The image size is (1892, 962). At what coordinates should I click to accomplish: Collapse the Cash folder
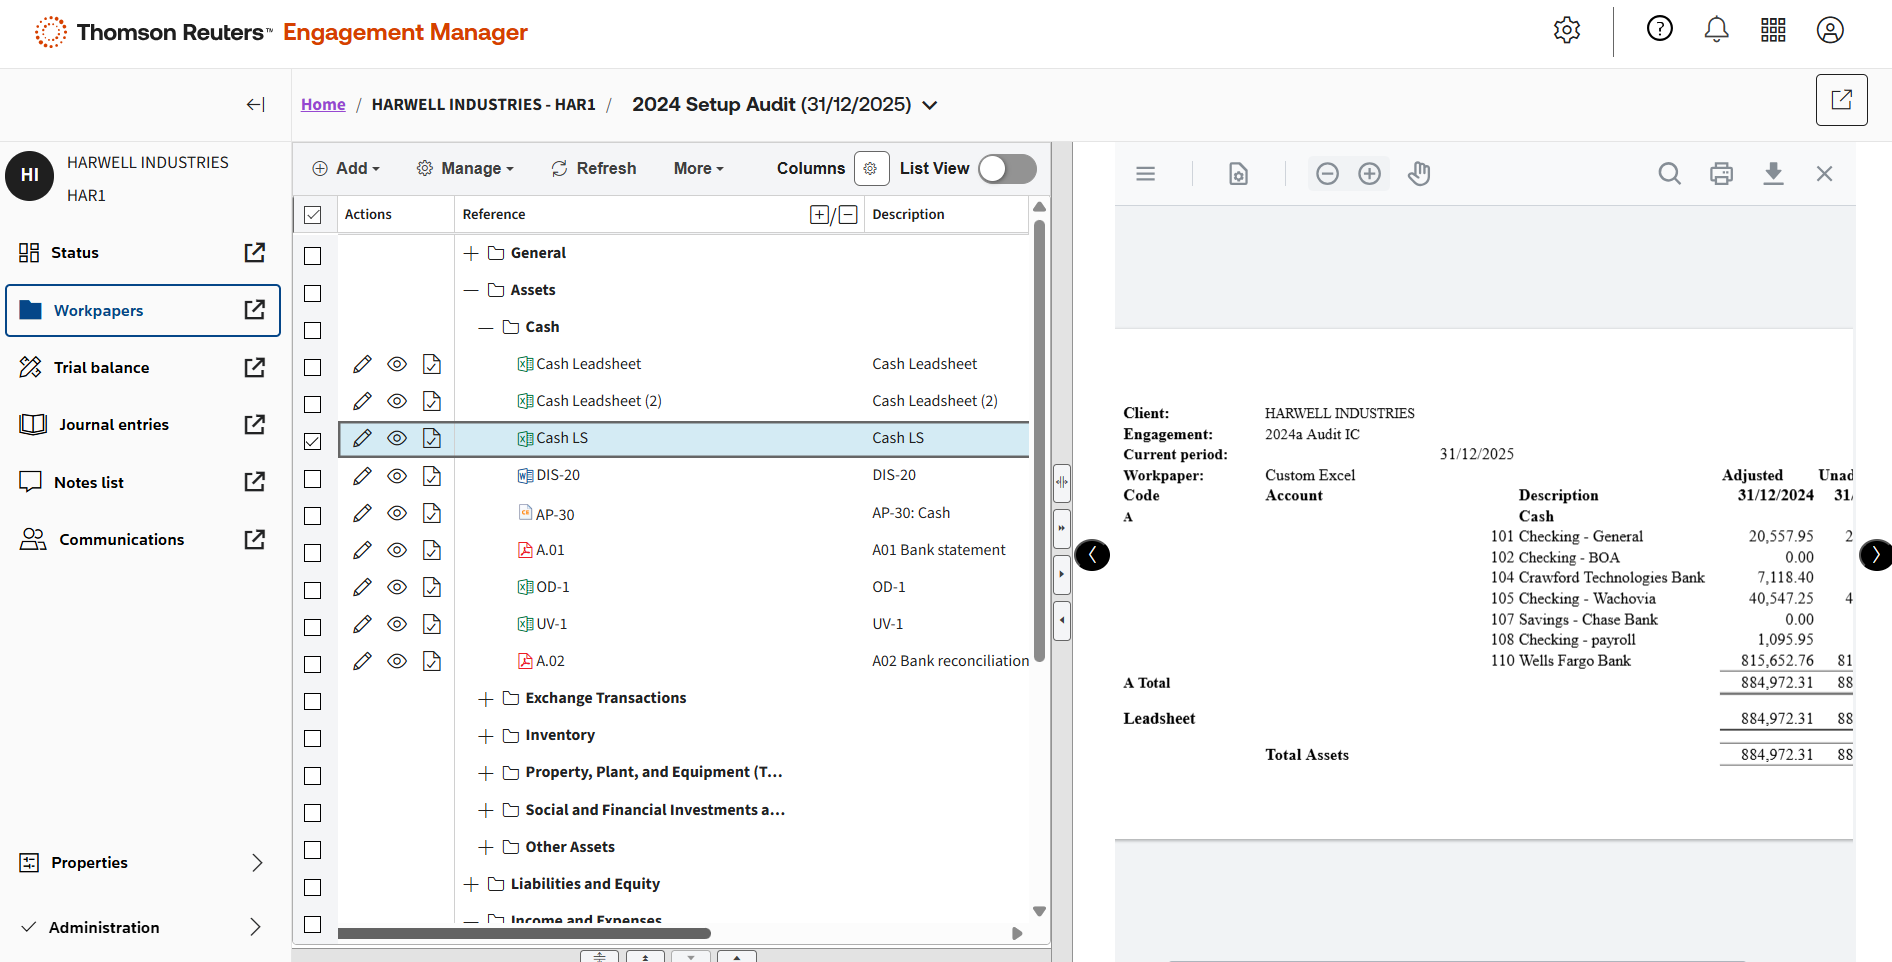(x=486, y=328)
